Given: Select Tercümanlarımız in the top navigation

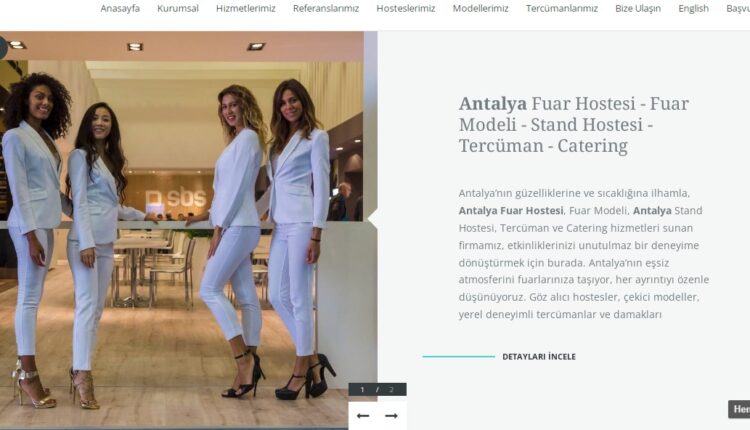Looking at the screenshot, I should click(x=562, y=9).
